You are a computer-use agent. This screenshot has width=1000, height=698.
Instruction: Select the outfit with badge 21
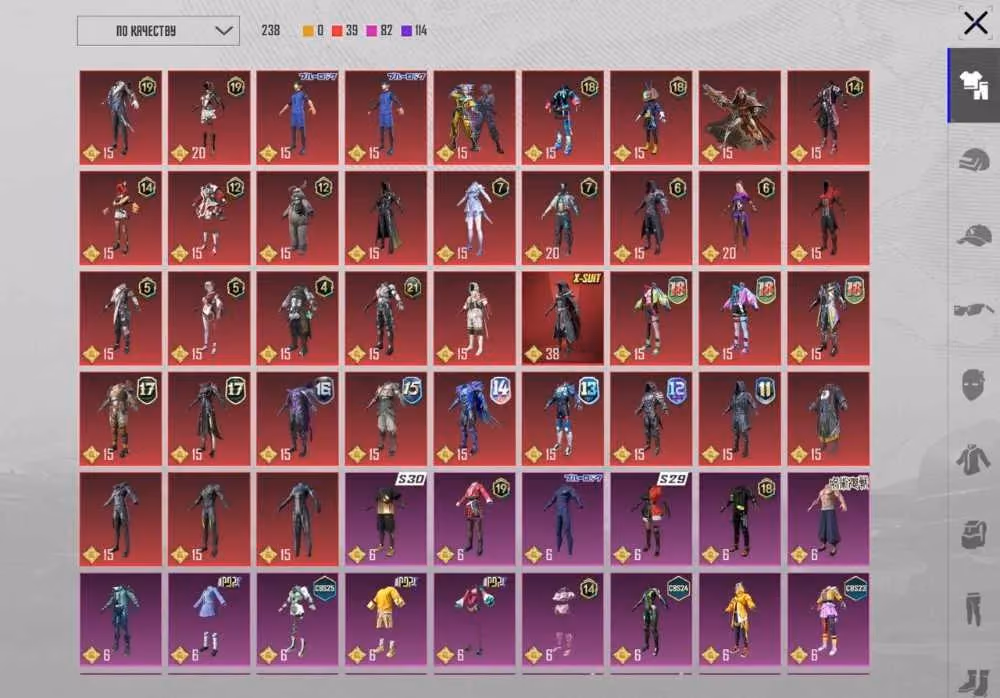[386, 318]
